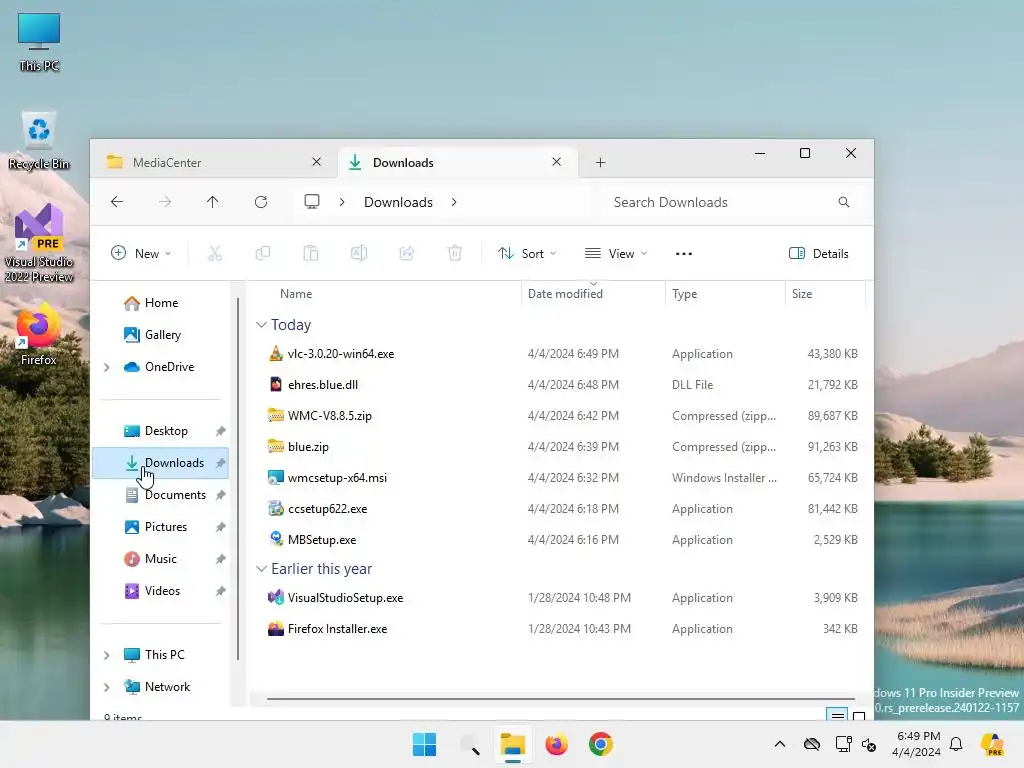The width and height of the screenshot is (1024, 768).
Task: Refresh the Downloads folder view
Action: click(261, 202)
